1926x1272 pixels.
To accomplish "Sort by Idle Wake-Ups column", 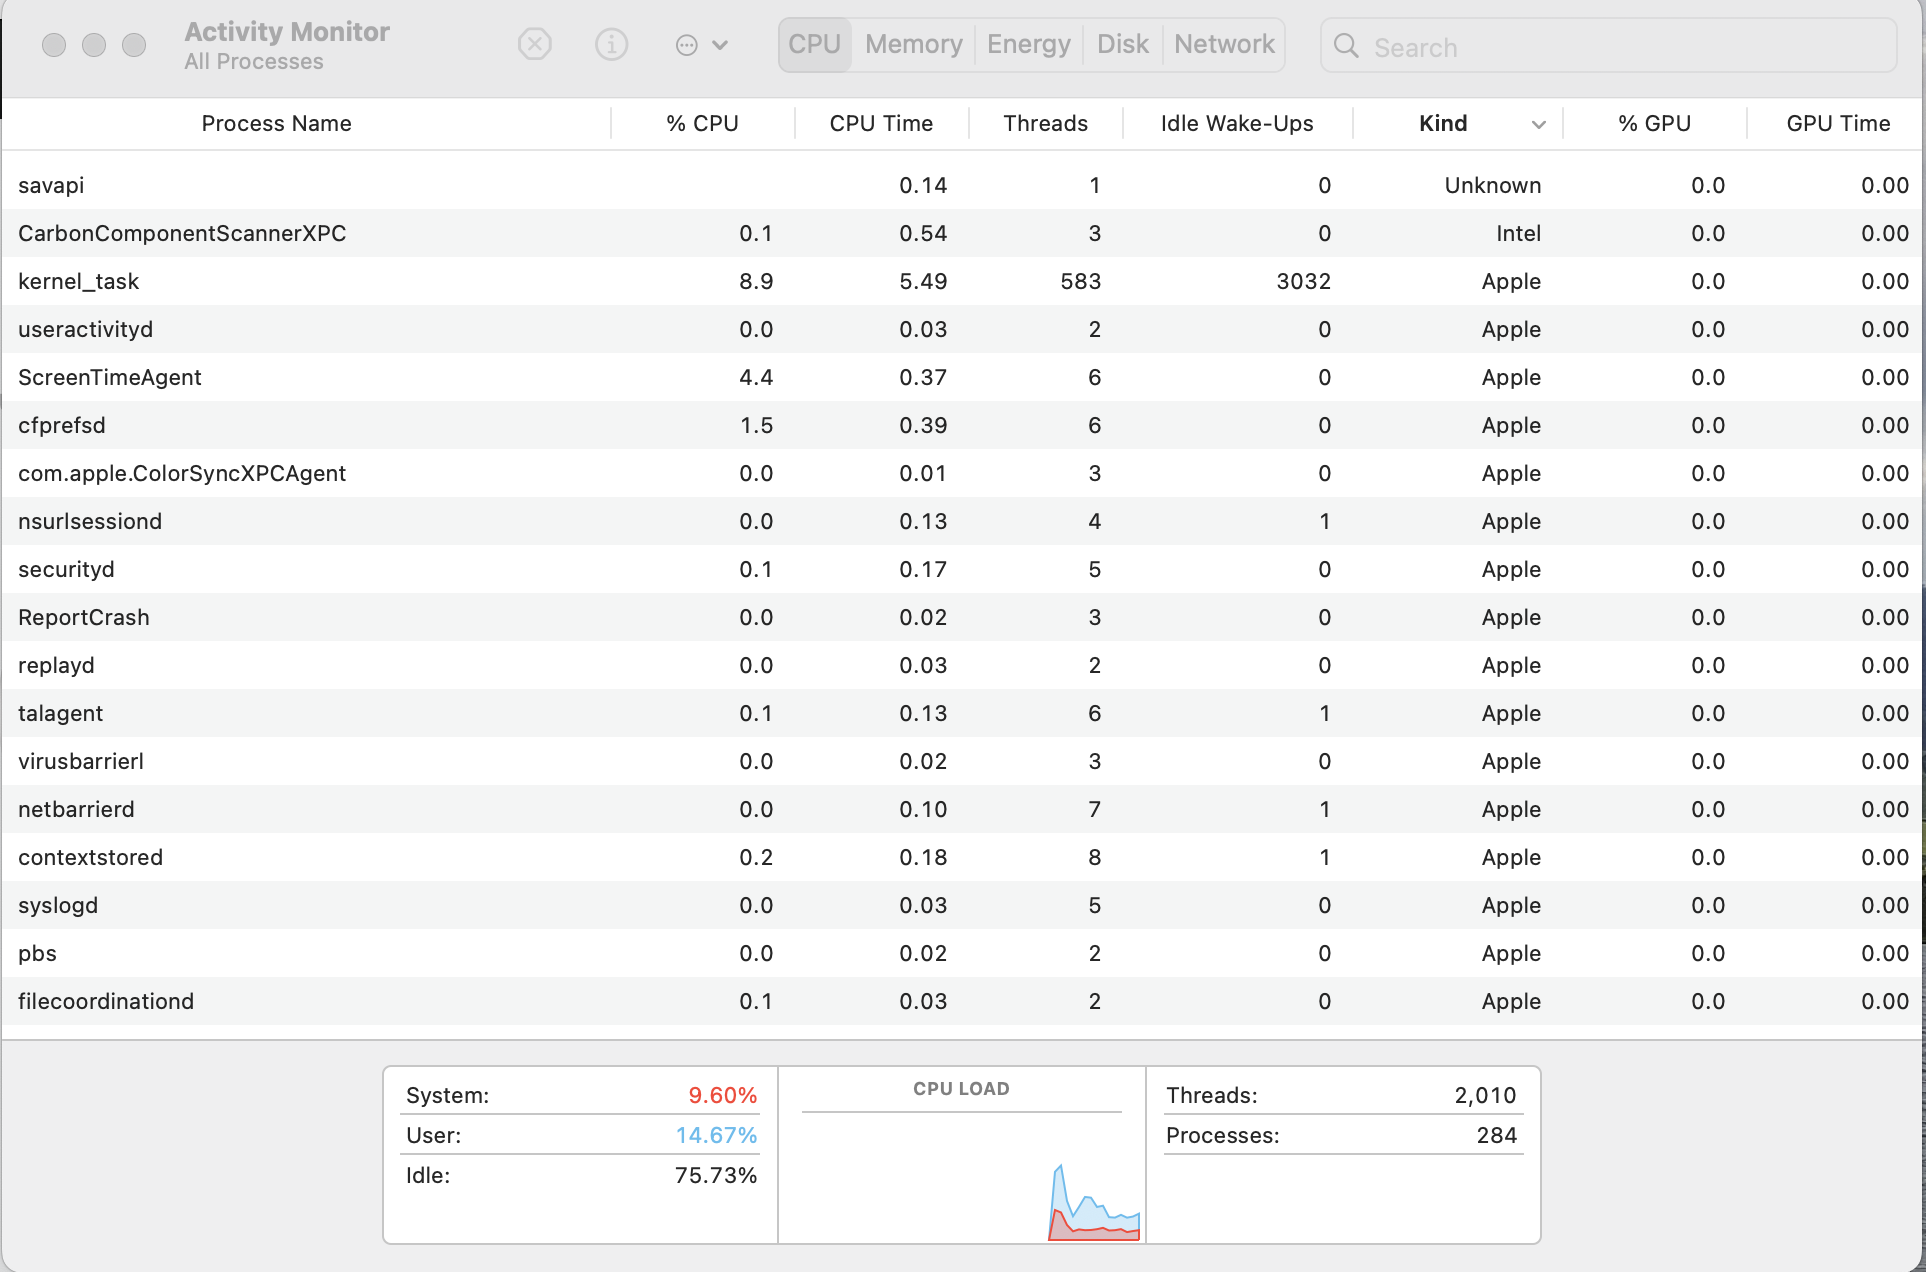I will coord(1236,124).
